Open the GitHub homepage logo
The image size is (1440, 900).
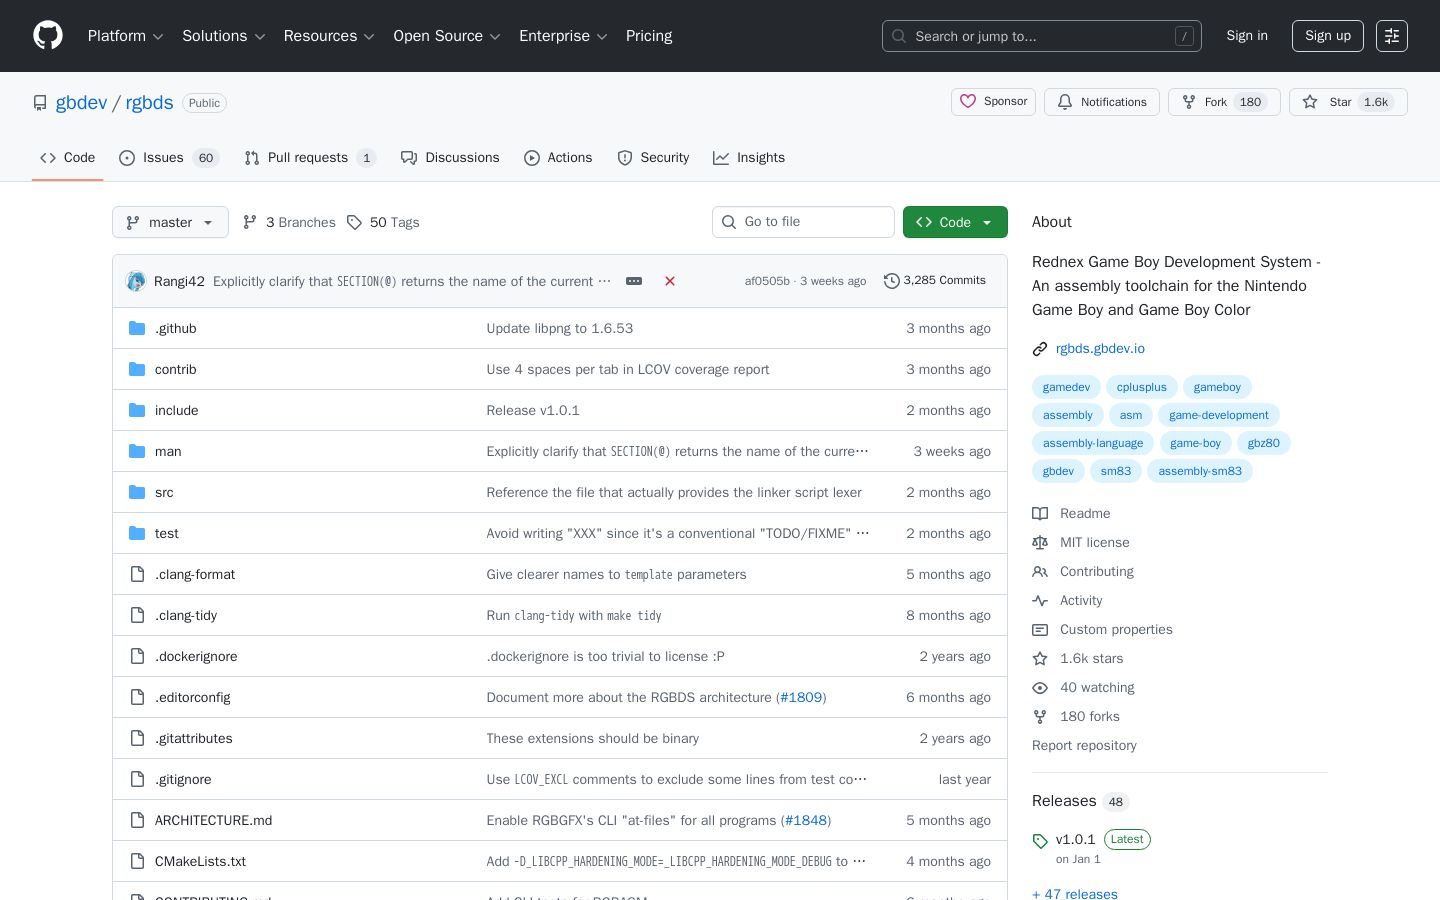(x=48, y=36)
